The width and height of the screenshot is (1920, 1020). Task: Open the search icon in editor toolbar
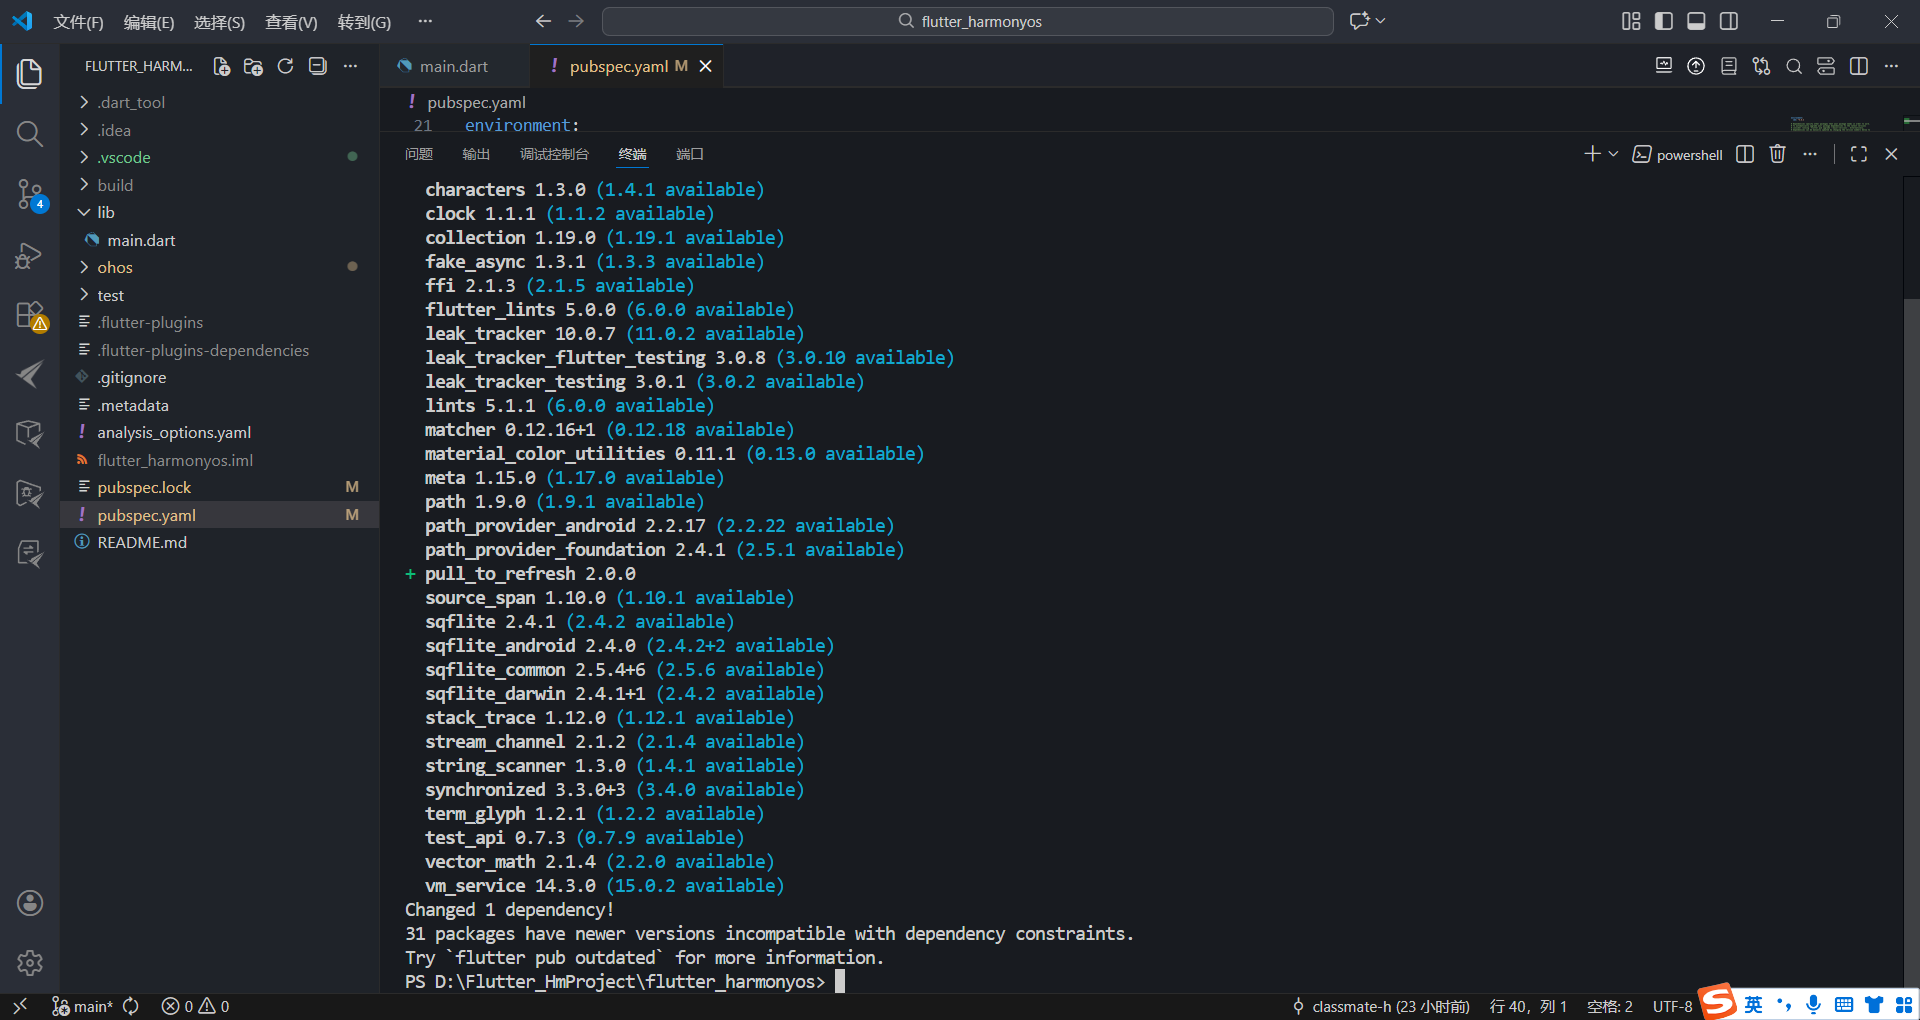(x=1794, y=66)
